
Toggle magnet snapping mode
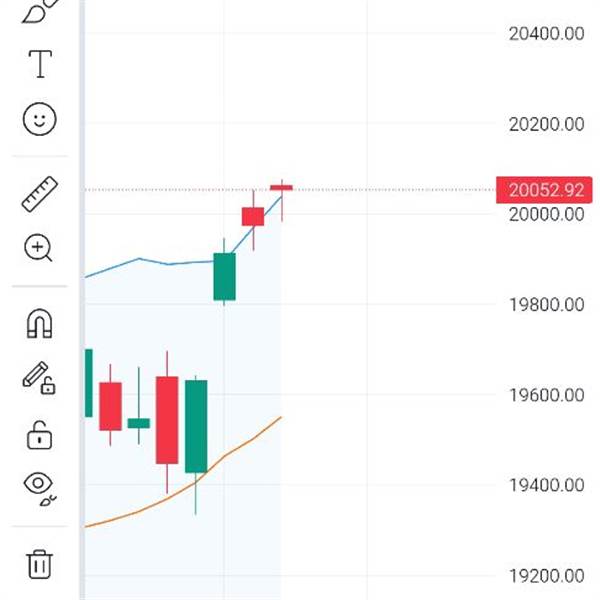tap(39, 323)
